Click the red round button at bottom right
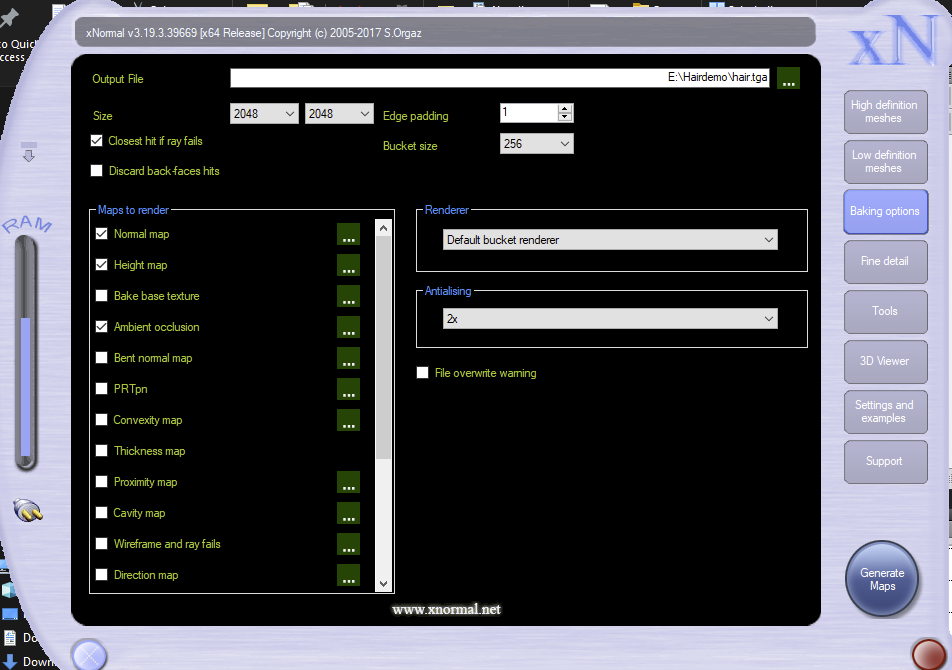952x670 pixels. (929, 654)
